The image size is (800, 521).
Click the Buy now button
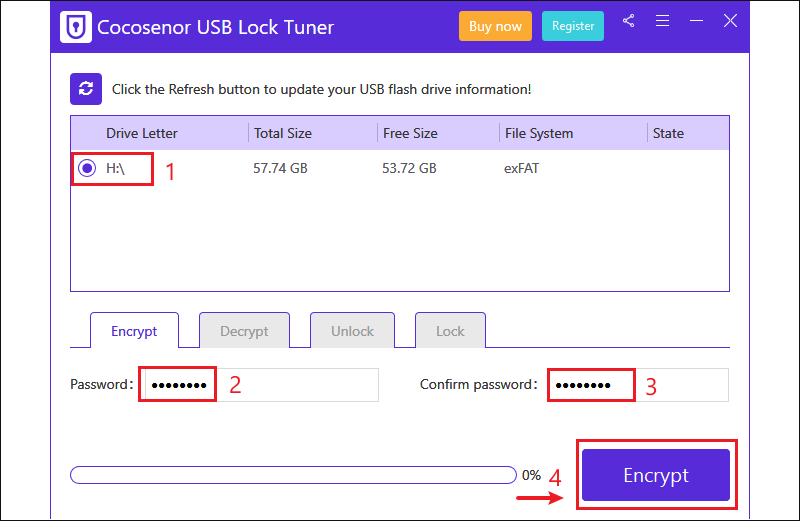click(x=495, y=26)
